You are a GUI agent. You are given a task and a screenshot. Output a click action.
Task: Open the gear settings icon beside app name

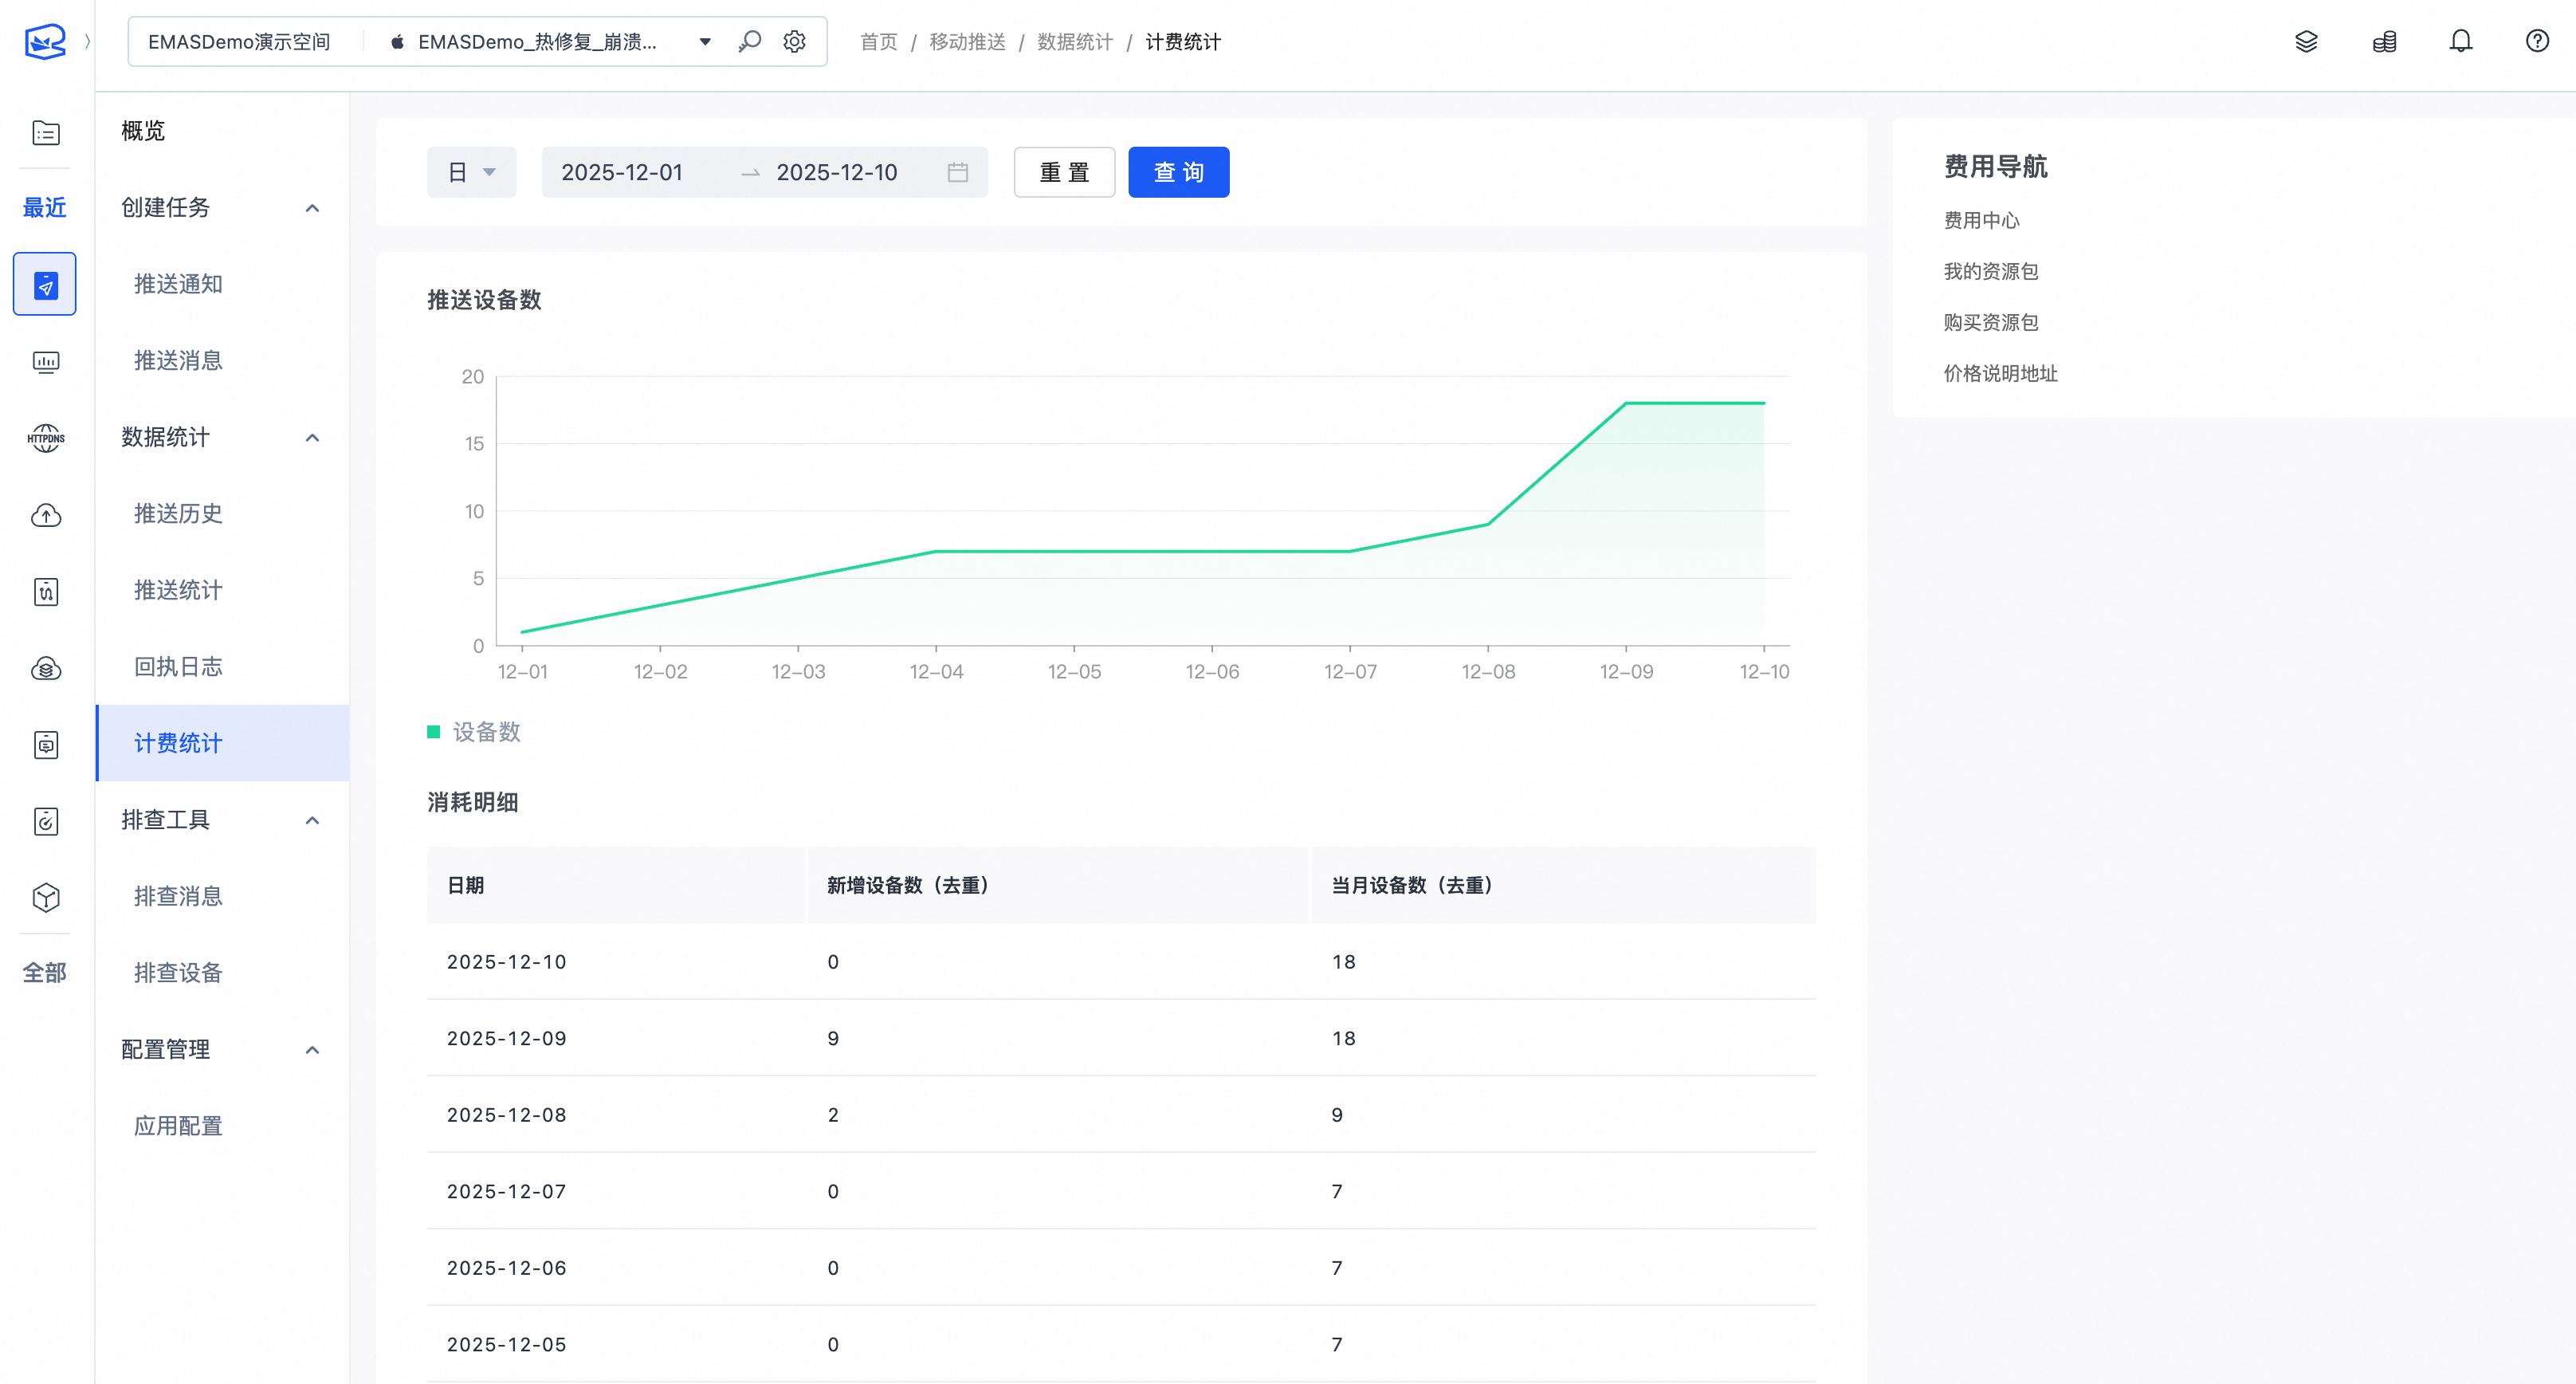tap(794, 41)
